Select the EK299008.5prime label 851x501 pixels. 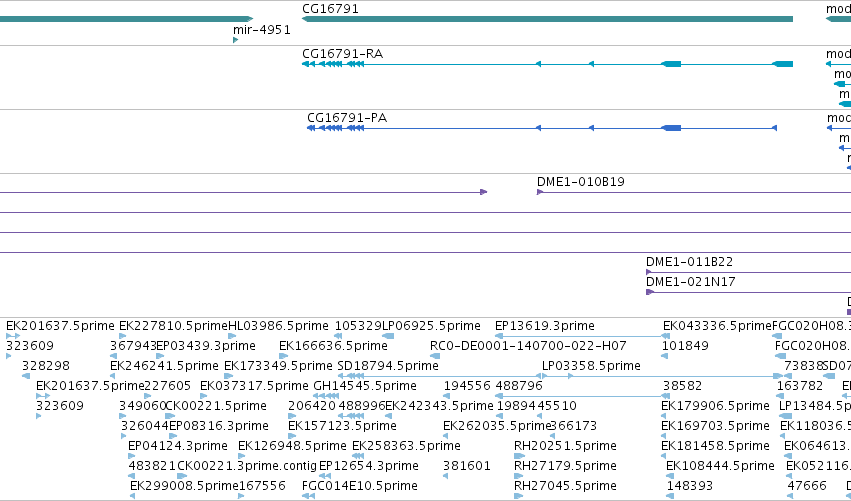(x=185, y=486)
